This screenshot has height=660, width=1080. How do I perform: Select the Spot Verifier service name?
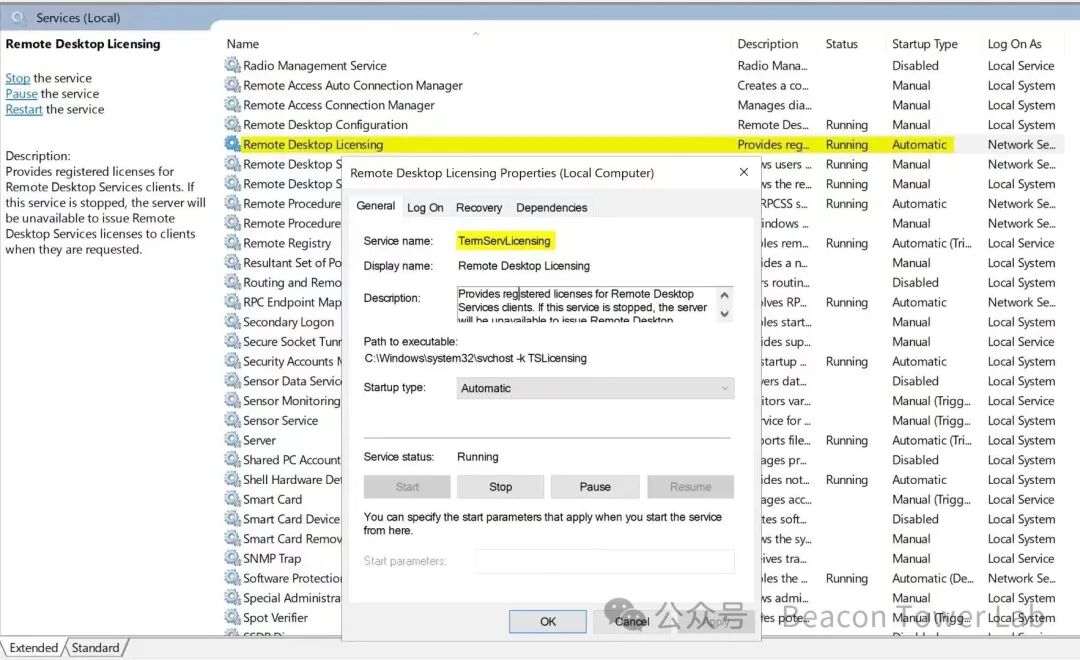[x=276, y=617]
